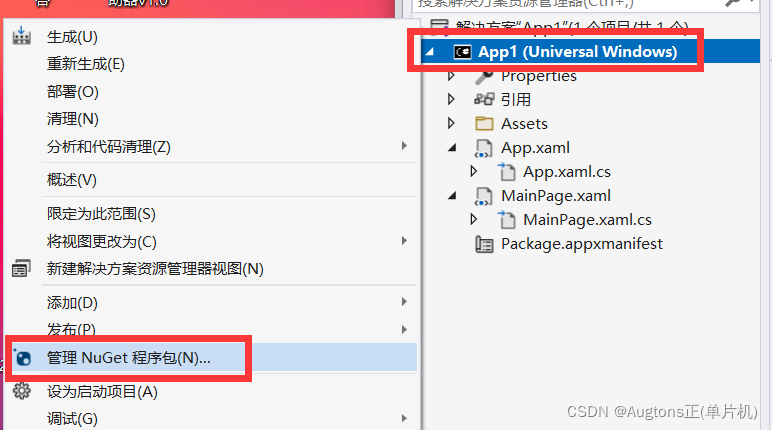Image resolution: width=772 pixels, height=430 pixels.
Task: Click submenu arrow beside 将视图更改为
Action: click(404, 241)
